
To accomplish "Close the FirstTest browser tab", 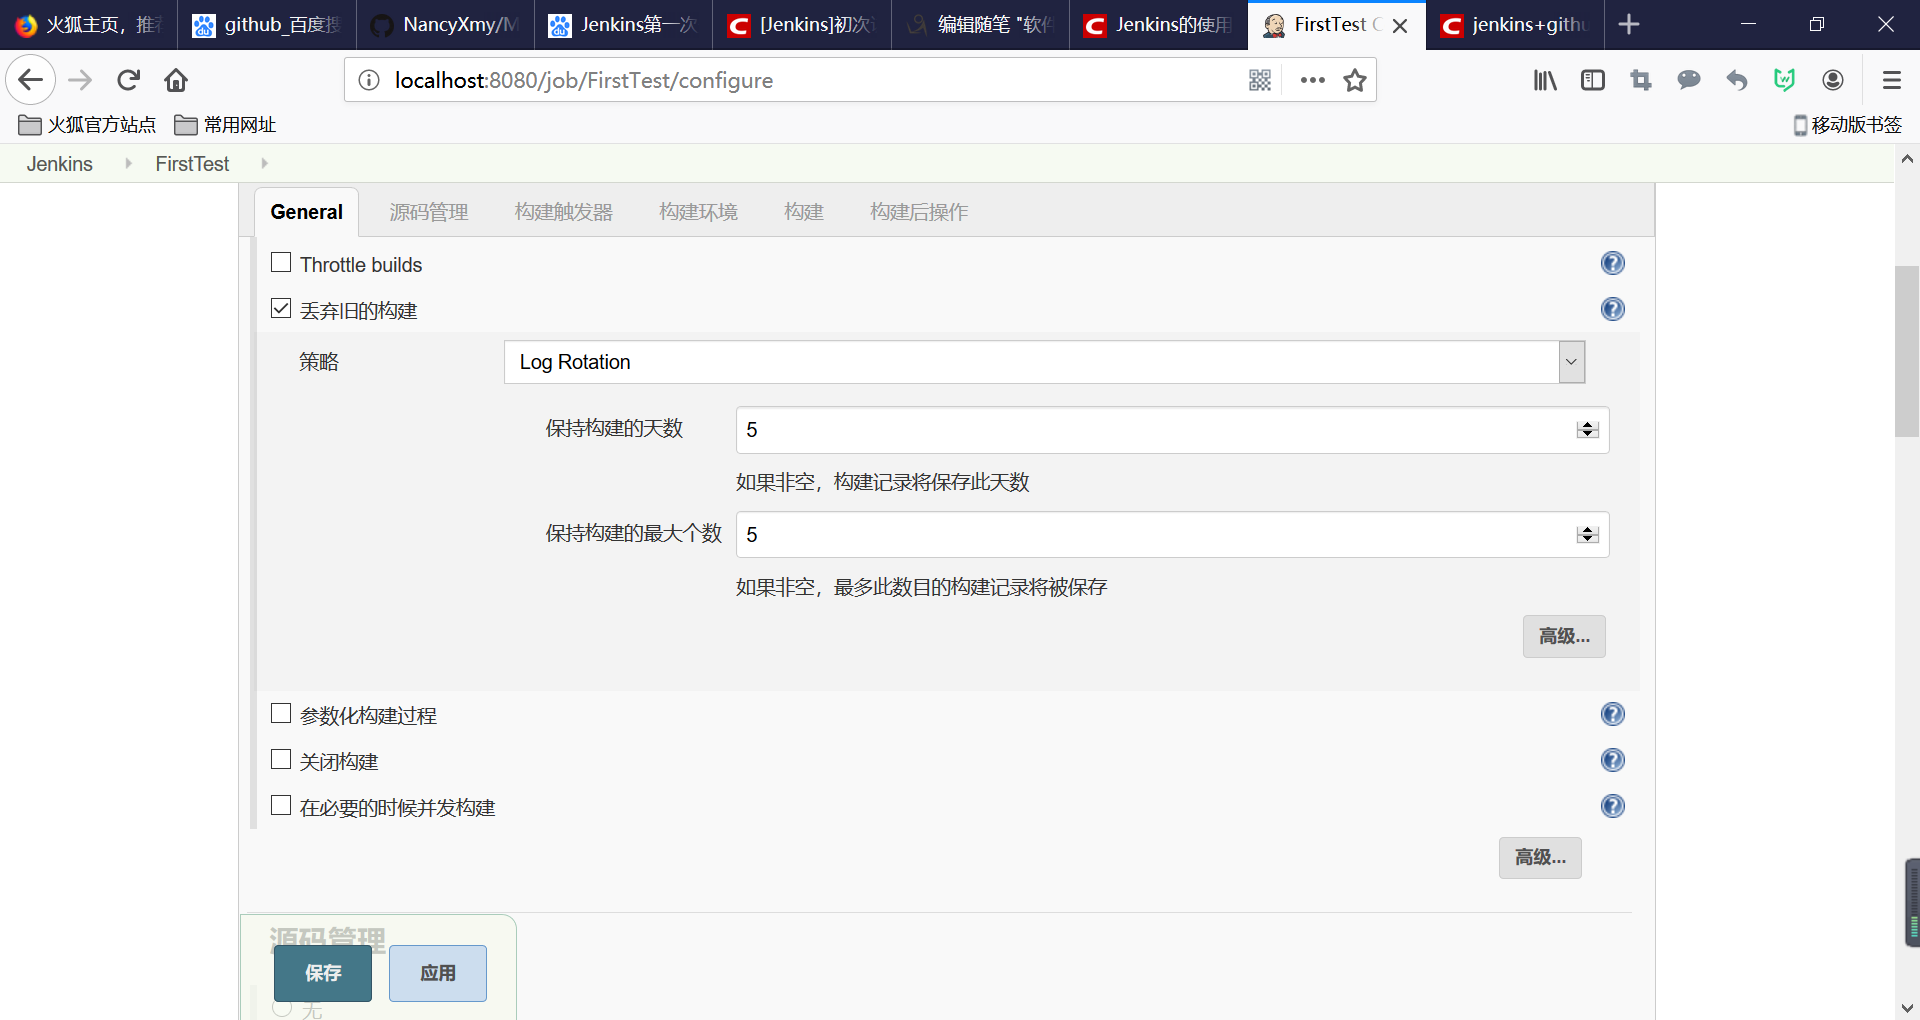I will (x=1400, y=26).
